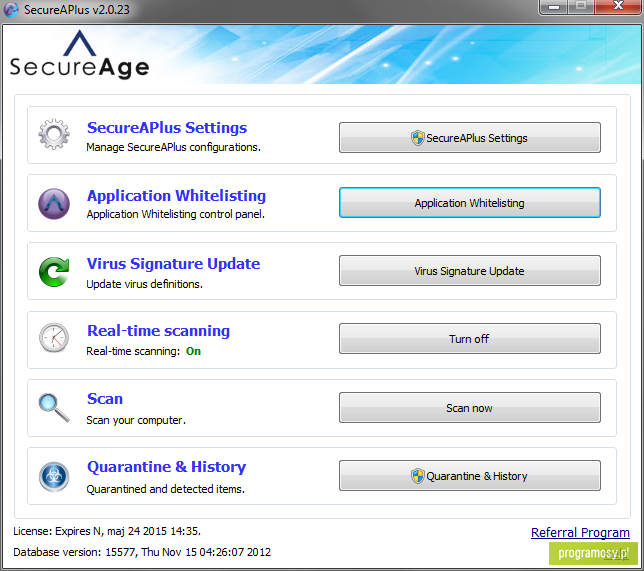644x571 pixels.
Task: Click 'Quarantined and detected items.' description
Action: pos(165,489)
